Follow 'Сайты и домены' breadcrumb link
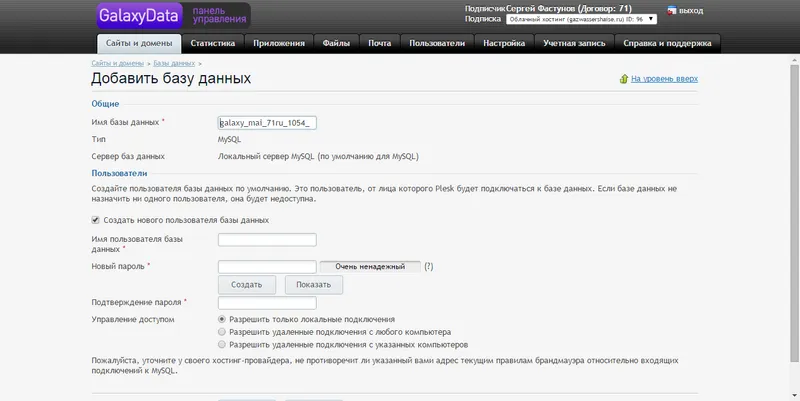The width and height of the screenshot is (800, 401). coord(117,63)
